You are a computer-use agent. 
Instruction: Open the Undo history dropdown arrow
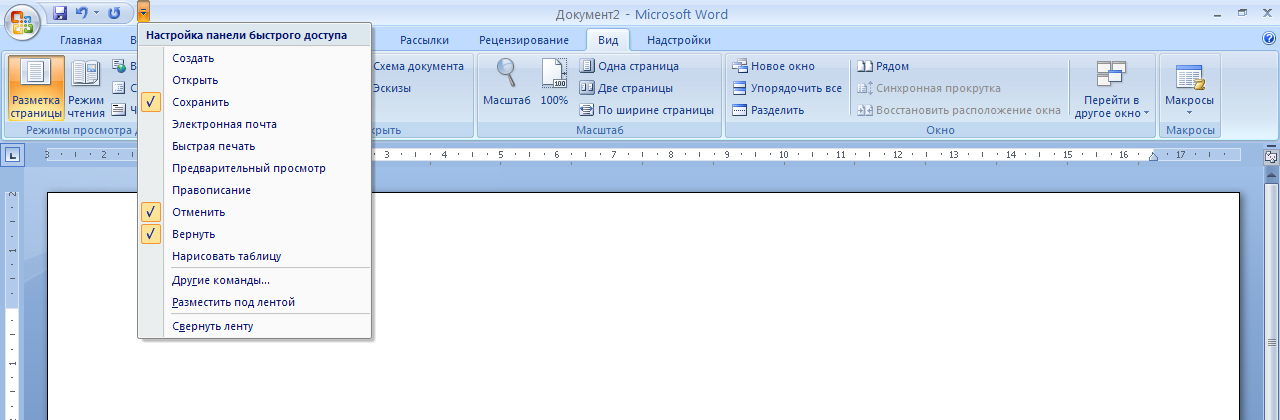(97, 13)
